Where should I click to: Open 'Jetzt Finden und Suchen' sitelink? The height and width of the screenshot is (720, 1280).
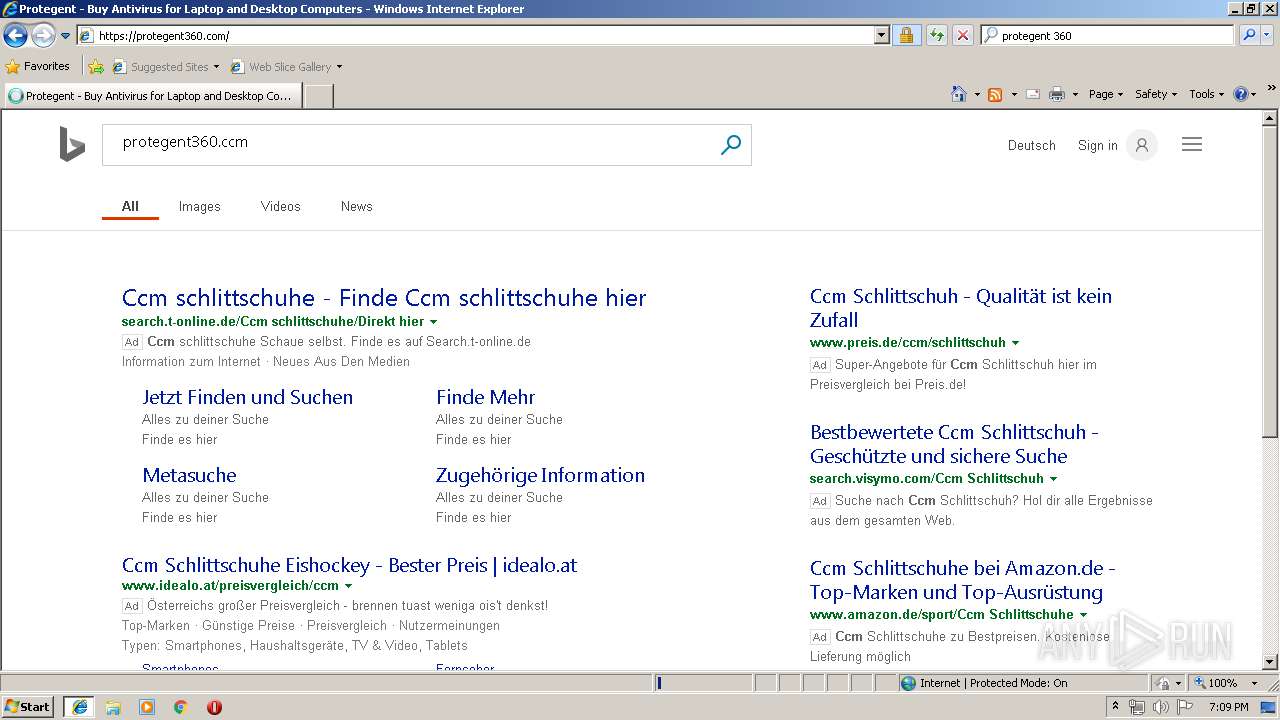tap(247, 397)
